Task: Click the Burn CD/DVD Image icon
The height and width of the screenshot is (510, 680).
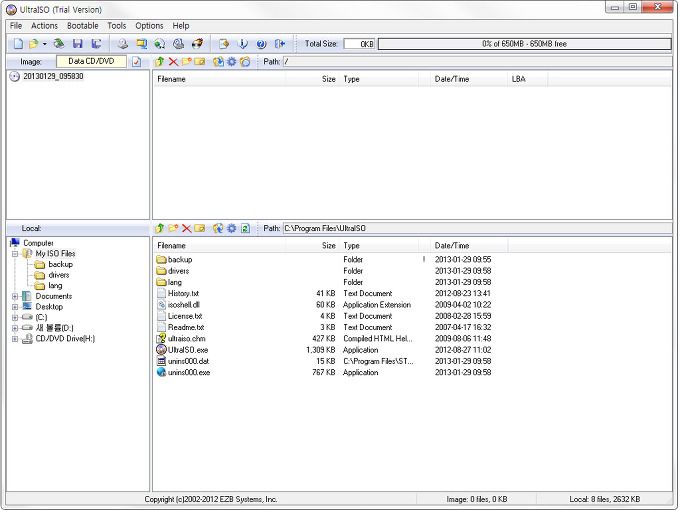Action: [197, 43]
